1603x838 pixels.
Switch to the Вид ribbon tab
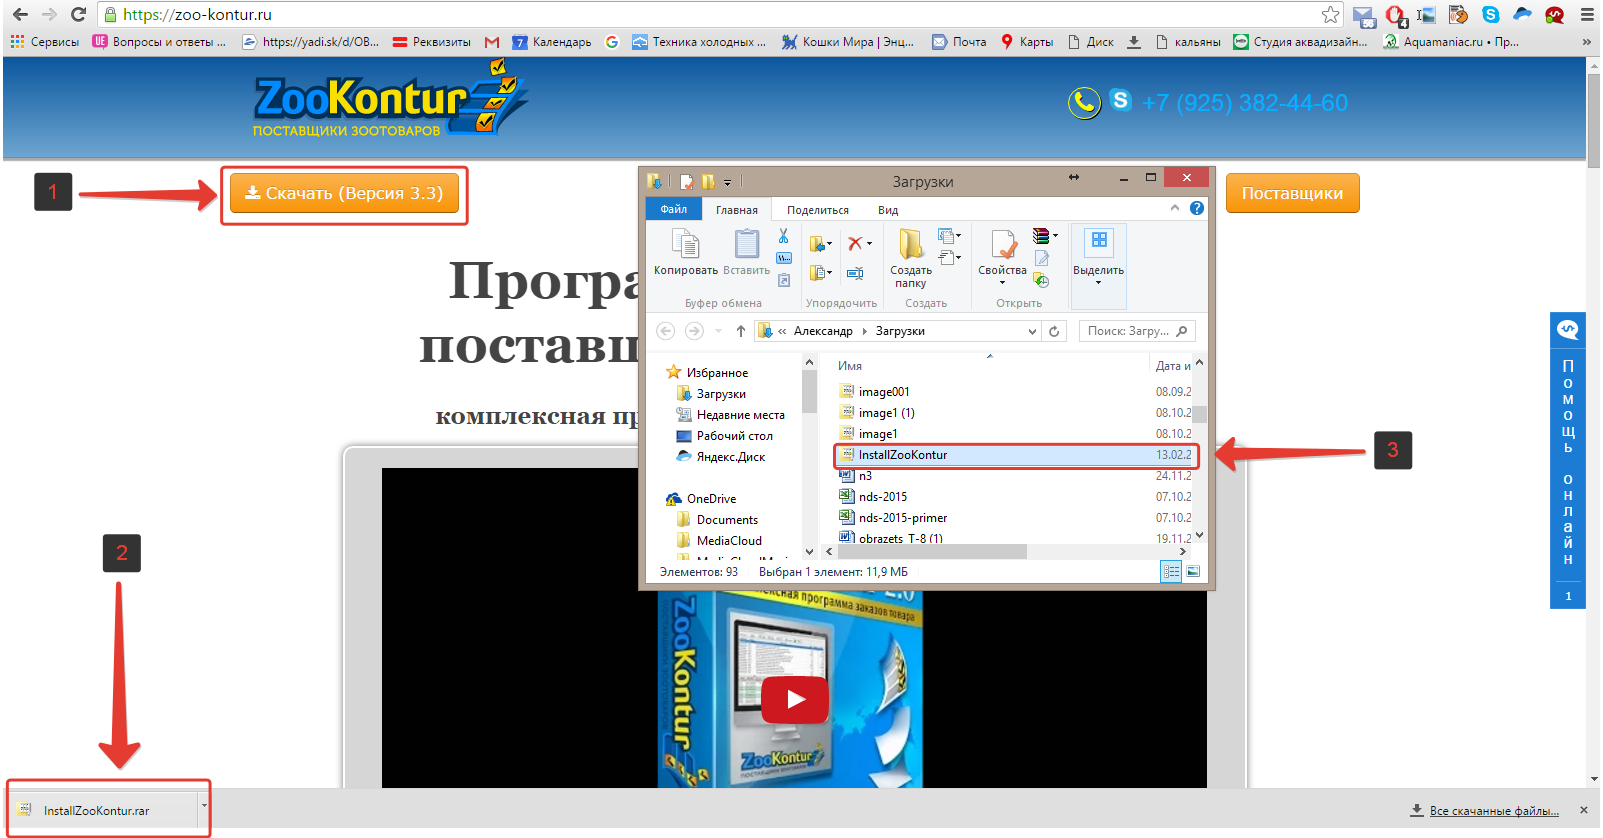[888, 210]
